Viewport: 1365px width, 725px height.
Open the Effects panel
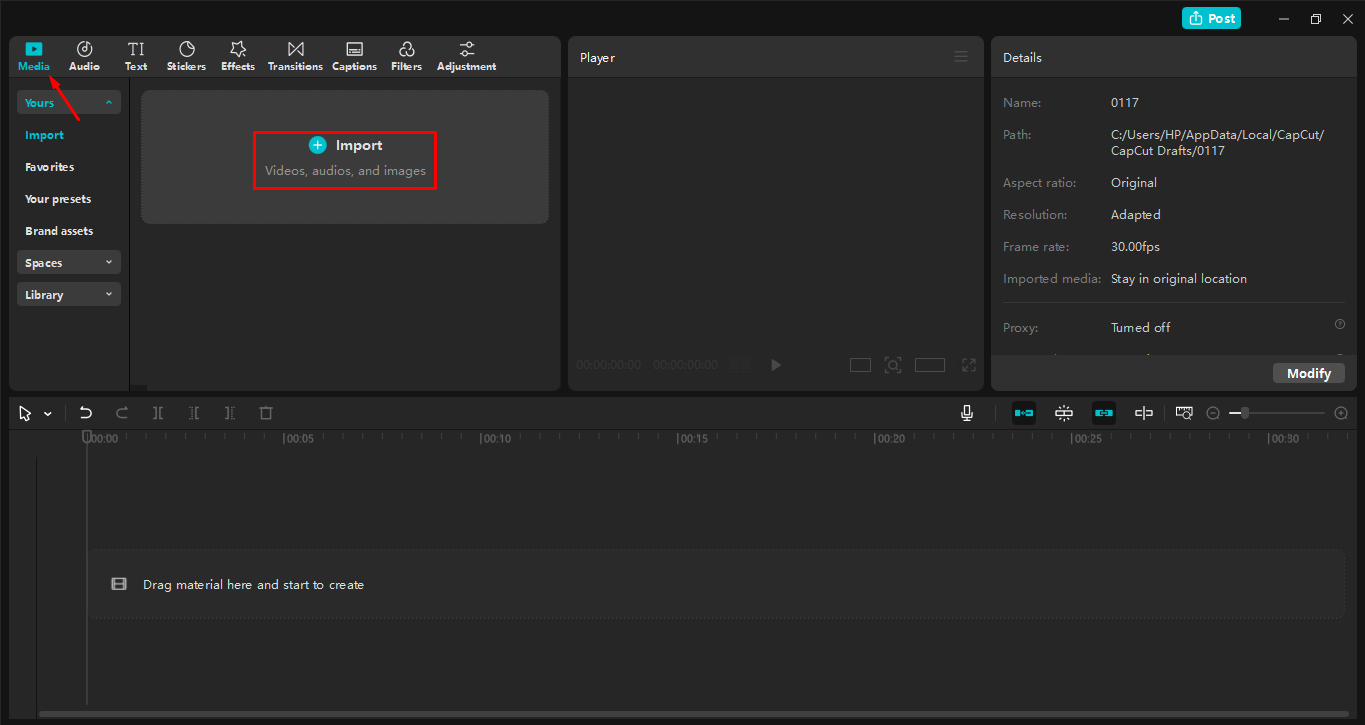[x=237, y=55]
